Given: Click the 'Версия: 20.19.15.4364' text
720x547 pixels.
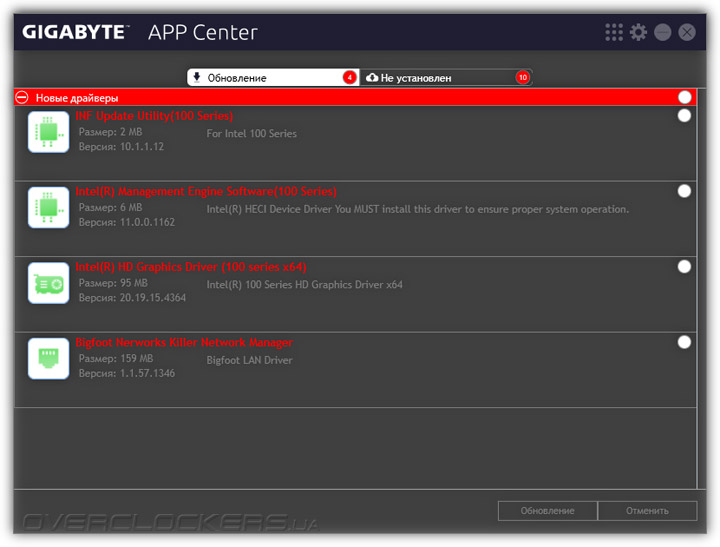Looking at the screenshot, I should tap(132, 298).
